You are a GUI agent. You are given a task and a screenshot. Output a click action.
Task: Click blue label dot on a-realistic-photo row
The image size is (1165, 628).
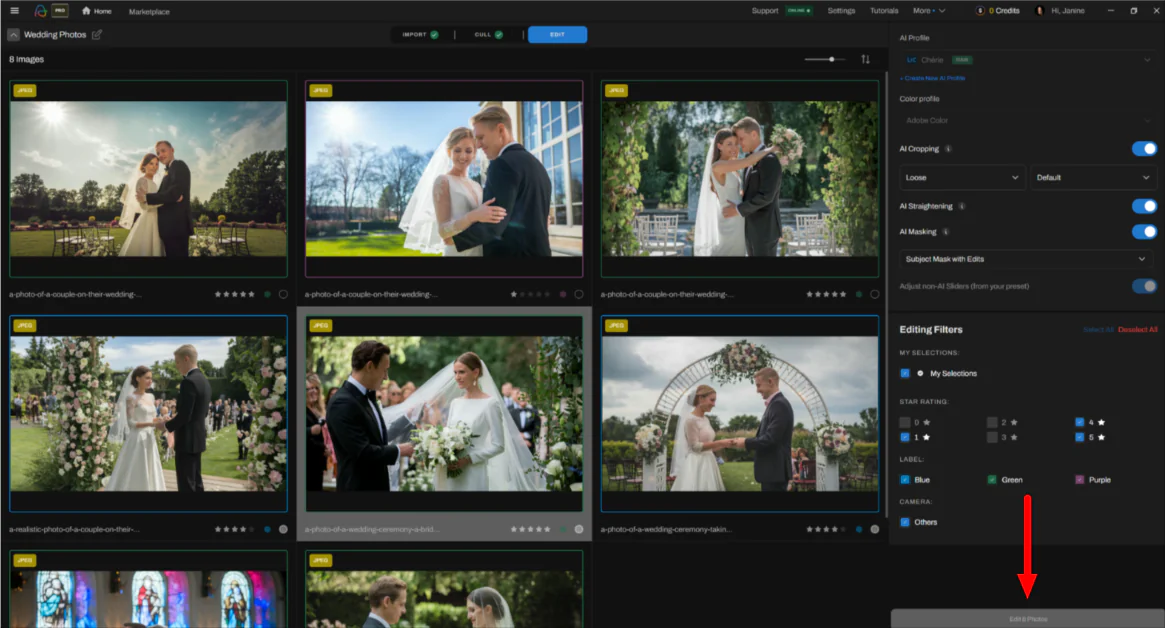(x=267, y=529)
